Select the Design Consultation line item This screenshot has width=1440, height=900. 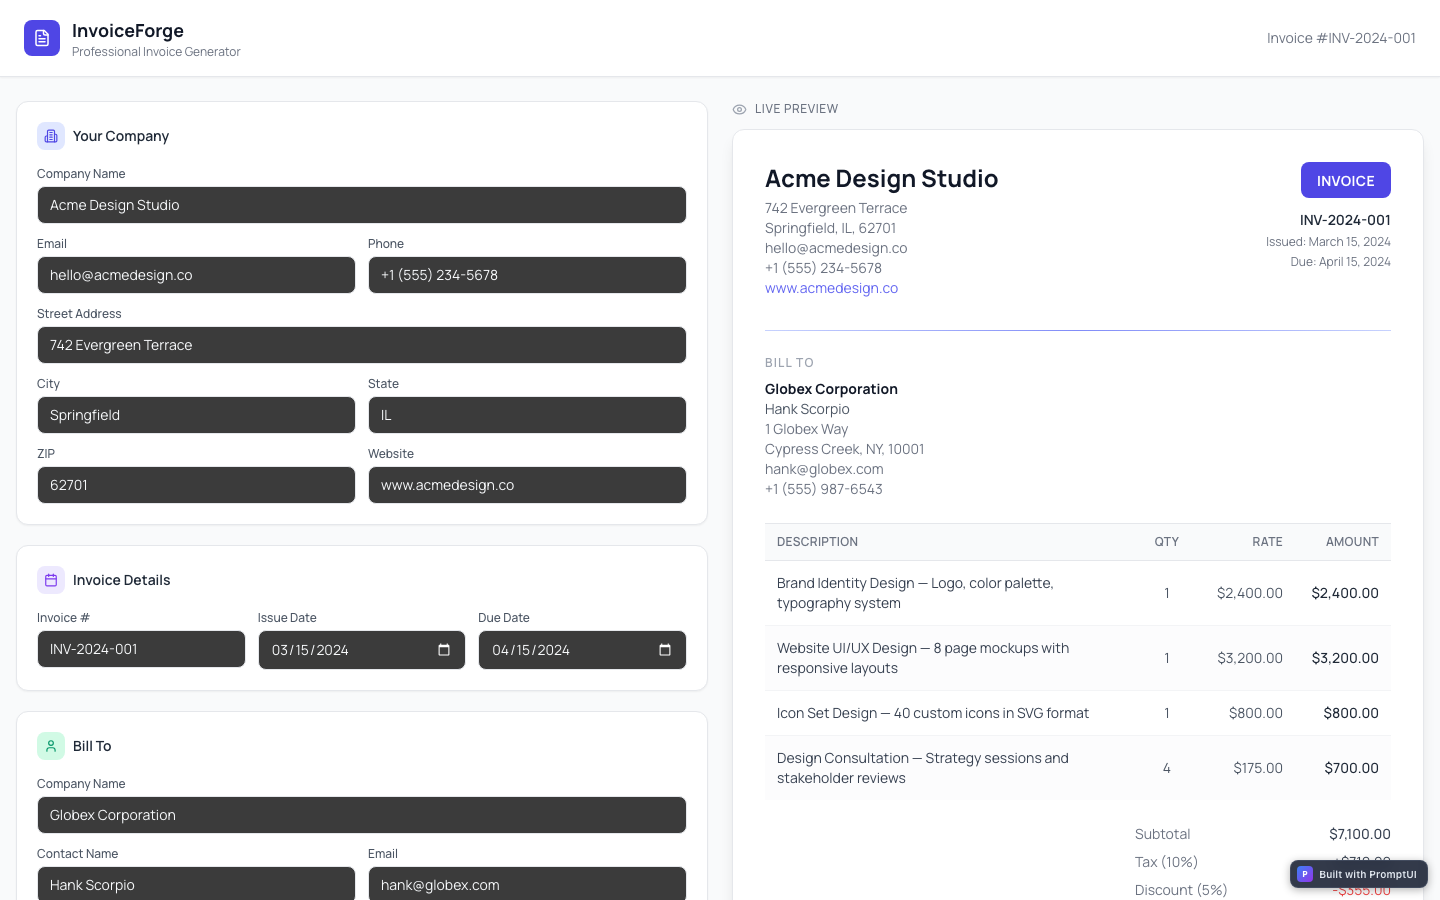(x=1078, y=768)
